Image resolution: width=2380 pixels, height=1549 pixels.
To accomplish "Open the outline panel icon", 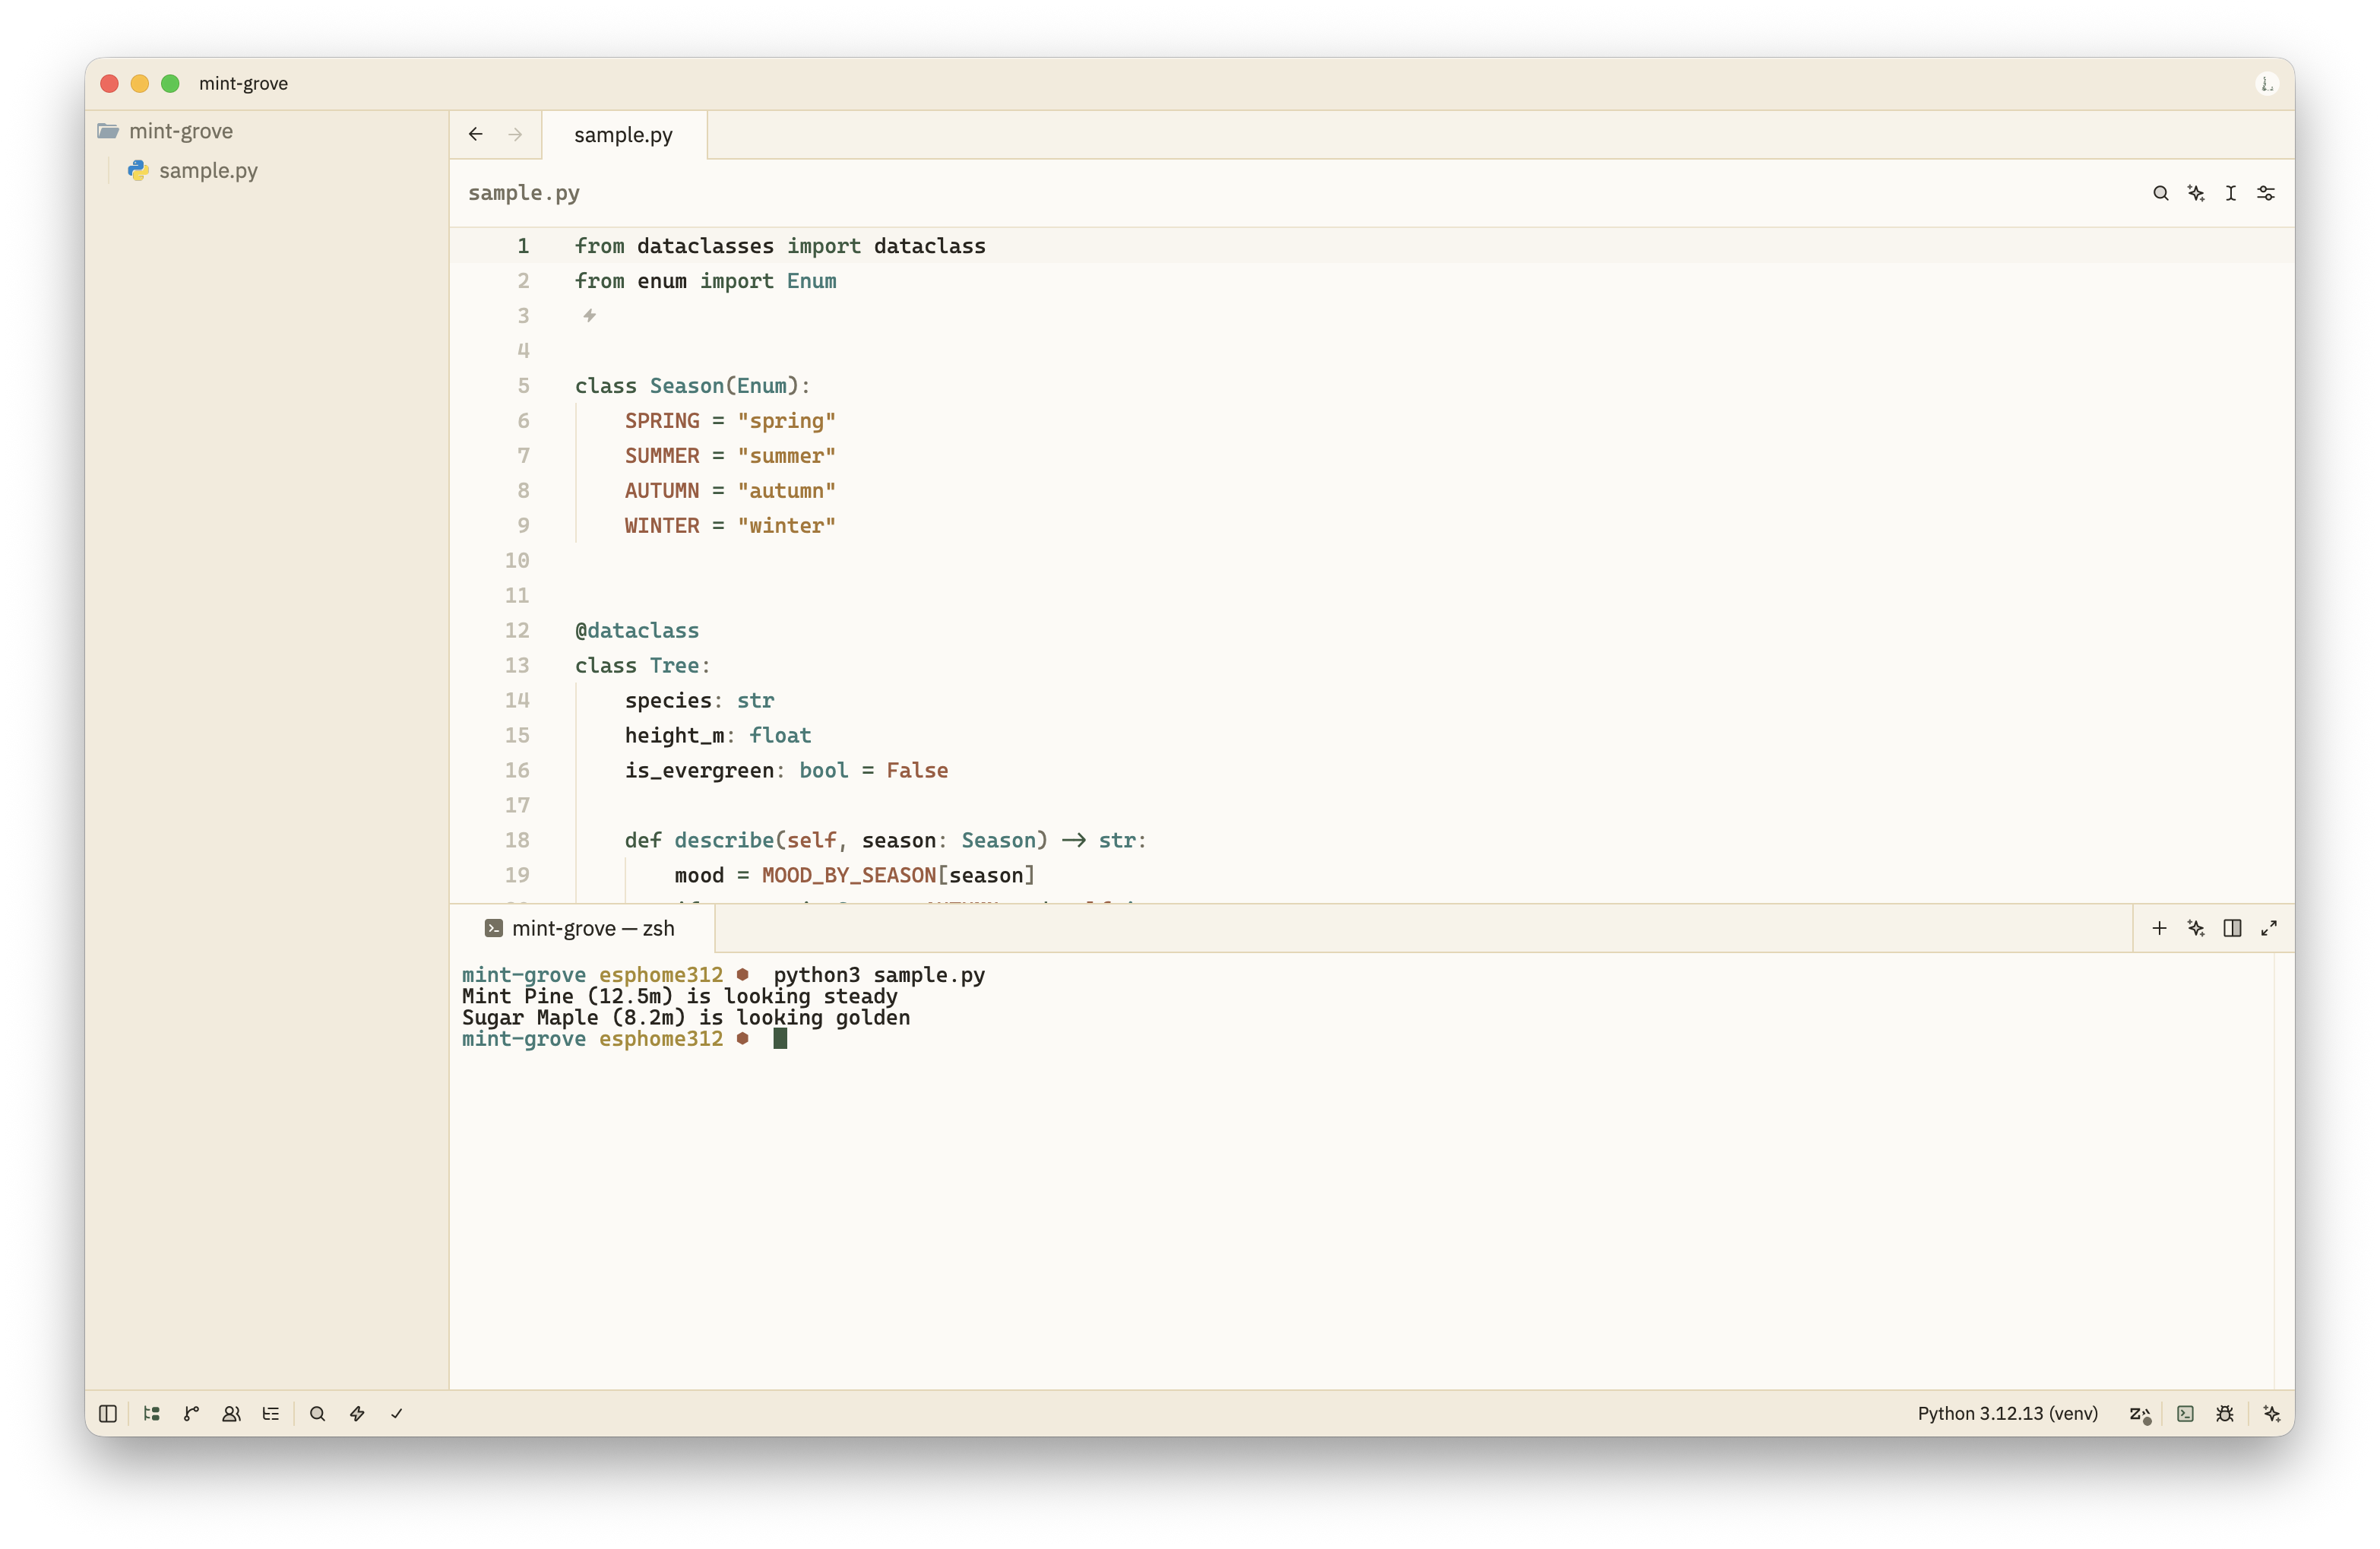I will click(x=271, y=1413).
